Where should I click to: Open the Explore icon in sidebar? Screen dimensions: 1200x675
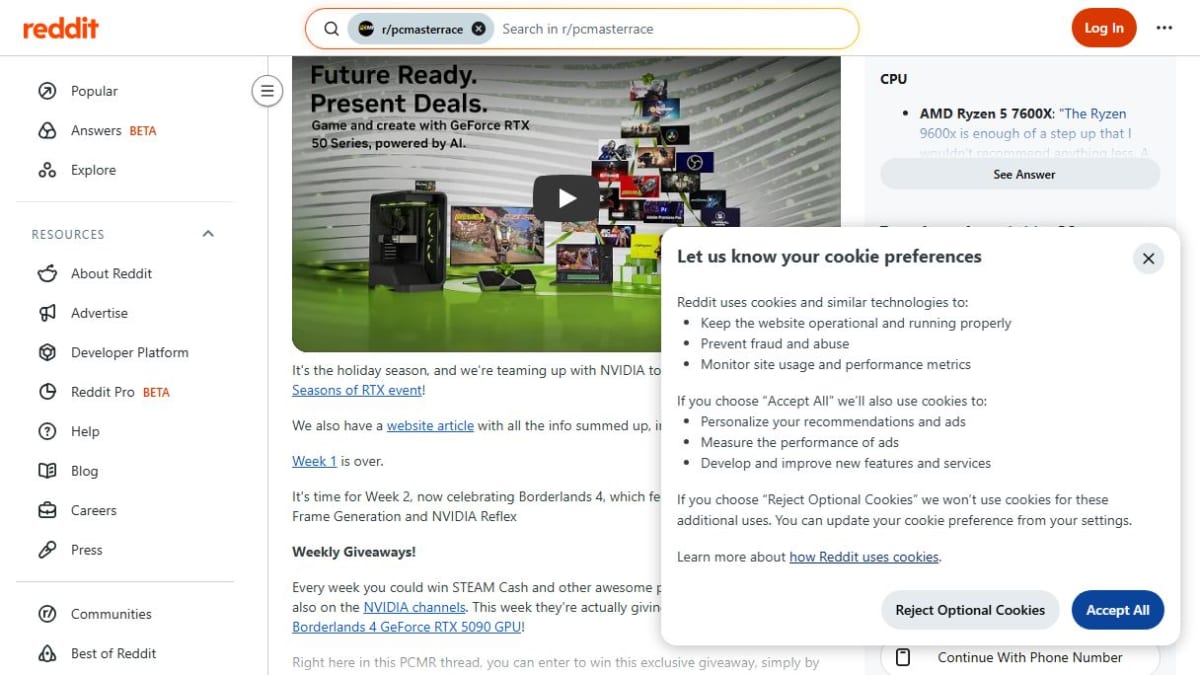point(47,170)
